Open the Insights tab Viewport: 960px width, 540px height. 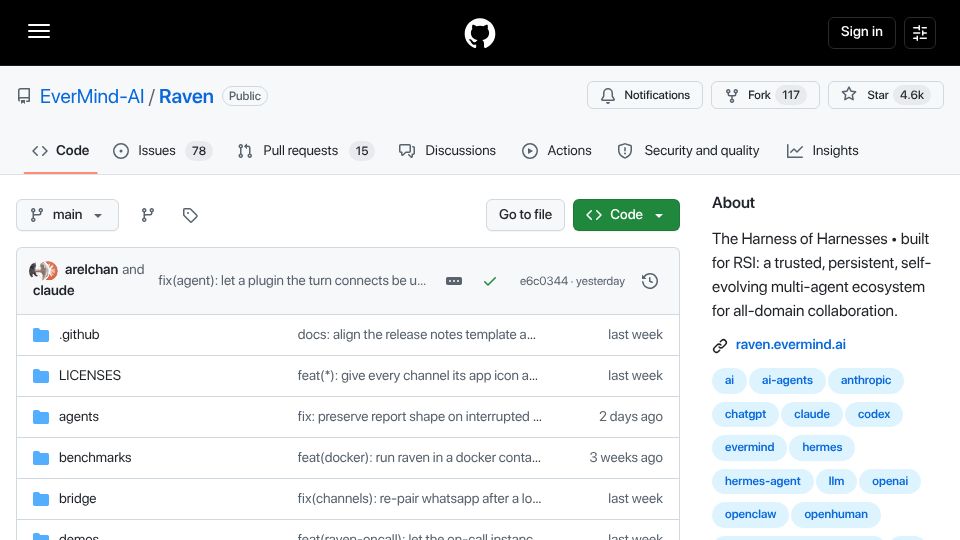[x=822, y=151]
